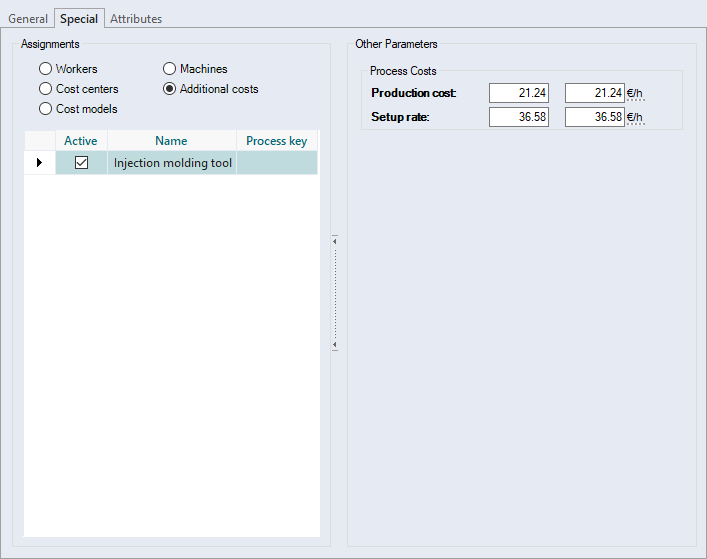Switch to the General tab
The image size is (707, 559).
[28, 19]
